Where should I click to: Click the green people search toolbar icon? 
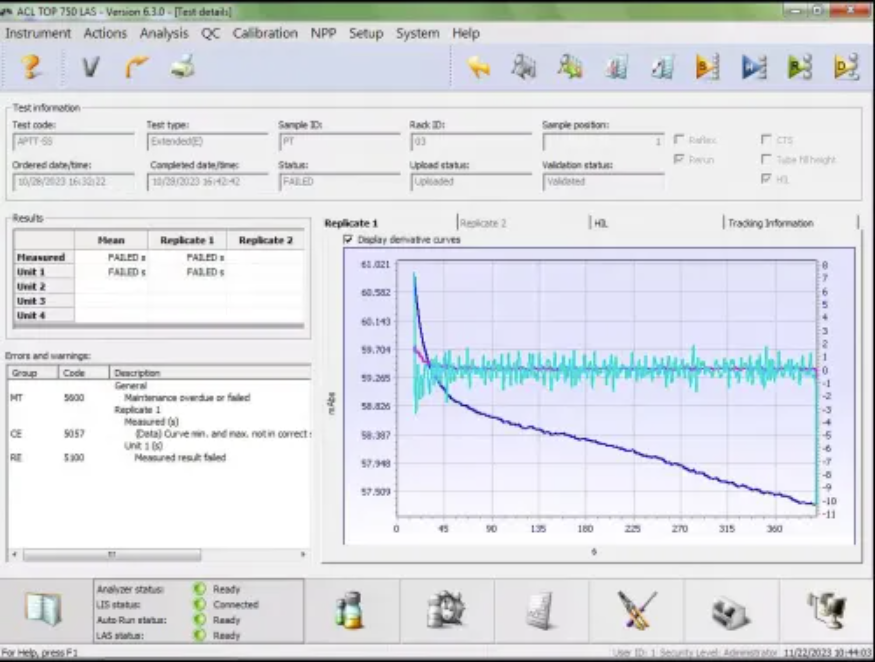pyautogui.click(x=570, y=67)
